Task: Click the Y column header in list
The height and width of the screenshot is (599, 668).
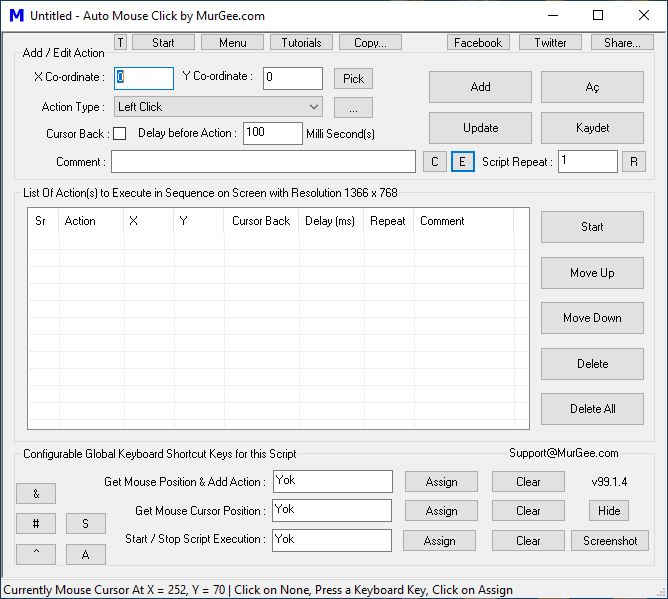Action: 199,221
